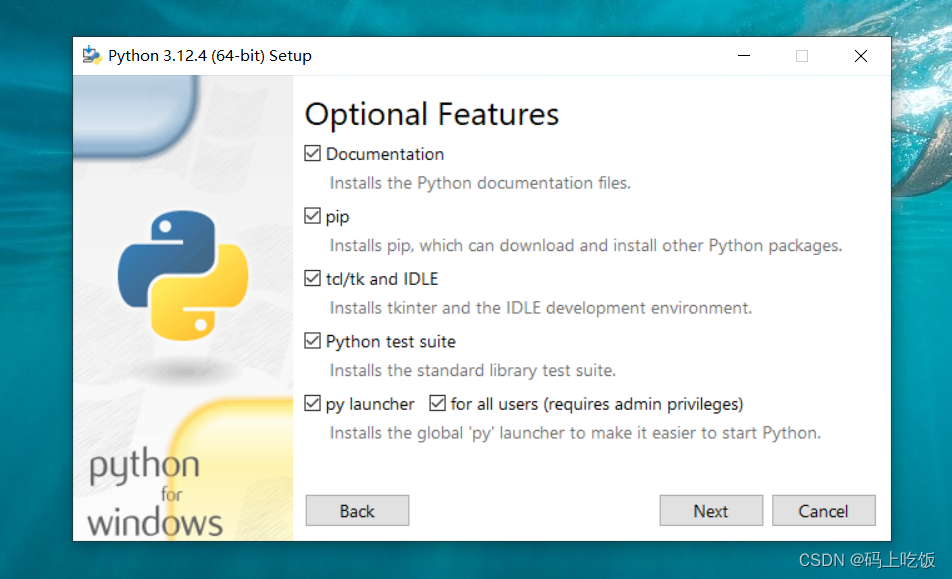Click the text Installs the Python documentation files.
The height and width of the screenshot is (579, 952).
tap(480, 183)
